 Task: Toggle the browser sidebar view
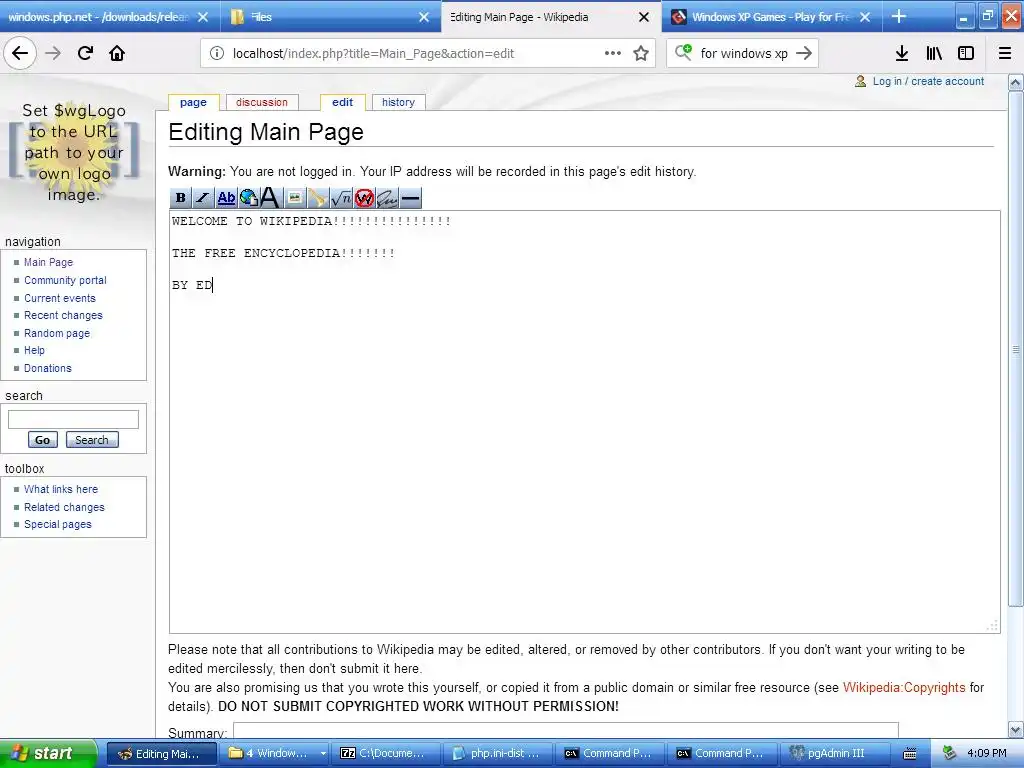click(966, 54)
